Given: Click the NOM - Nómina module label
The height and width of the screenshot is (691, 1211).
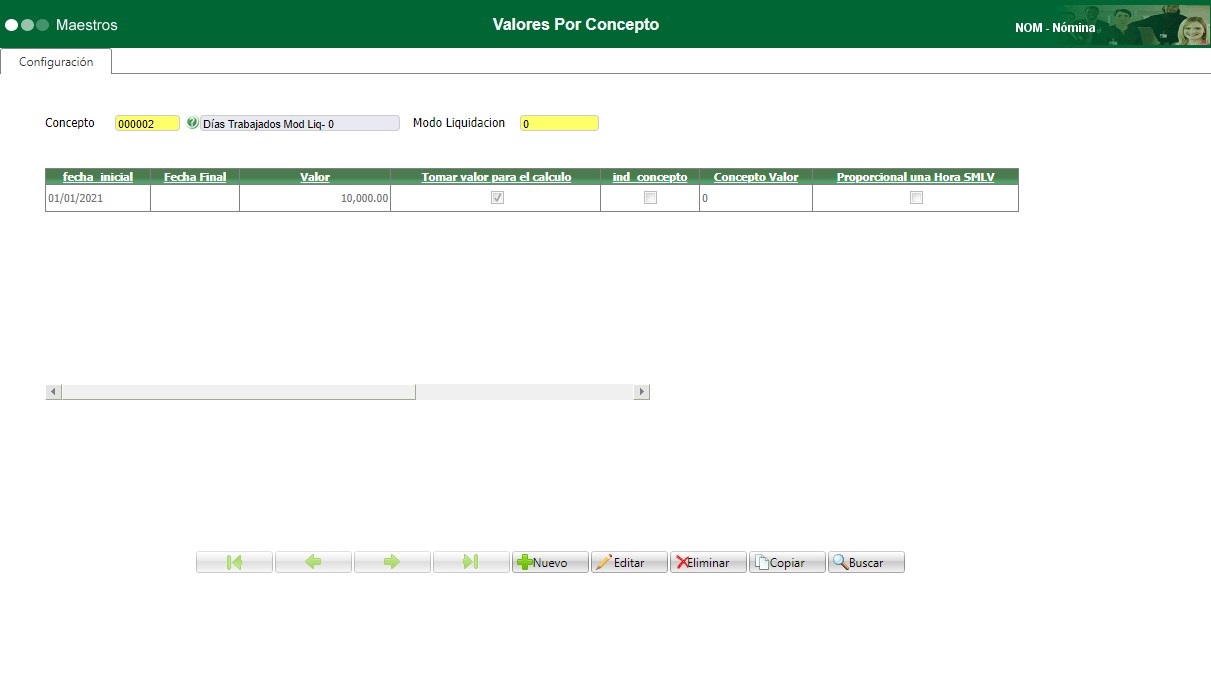Looking at the screenshot, I should pyautogui.click(x=1055, y=28).
